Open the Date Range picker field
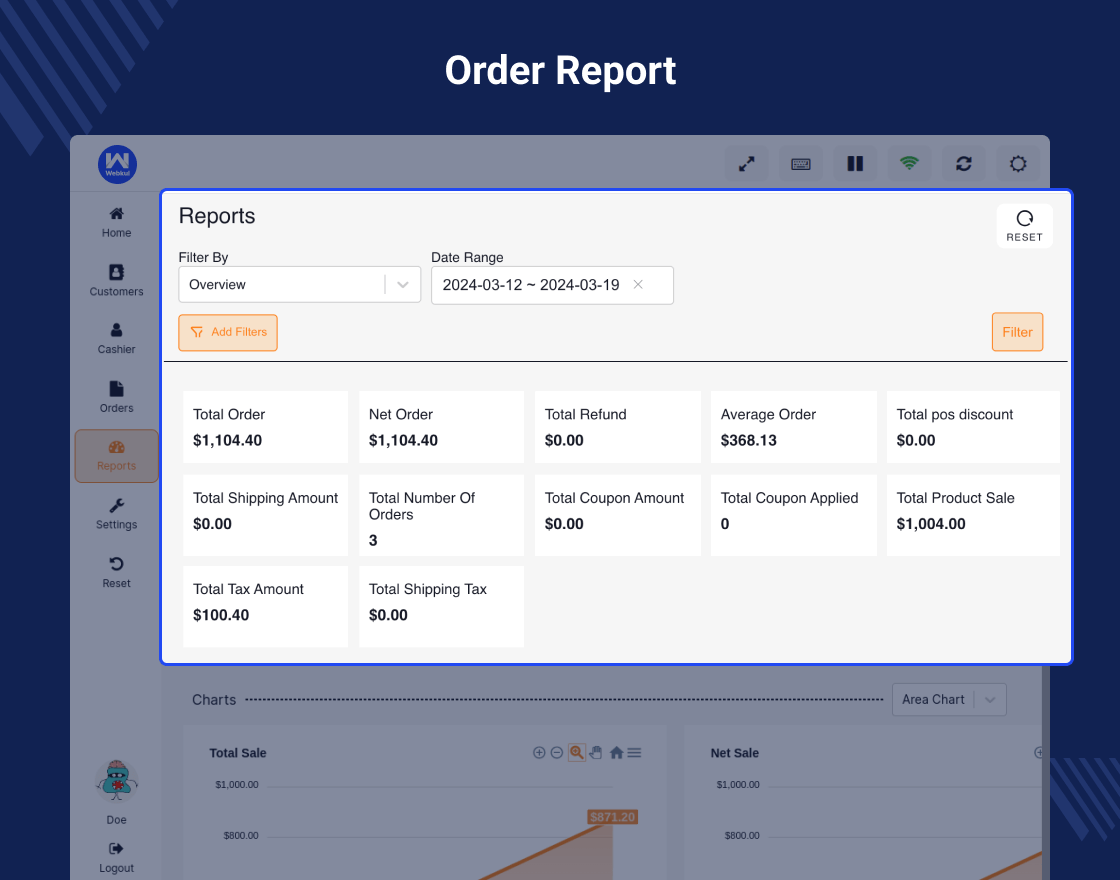 540,285
